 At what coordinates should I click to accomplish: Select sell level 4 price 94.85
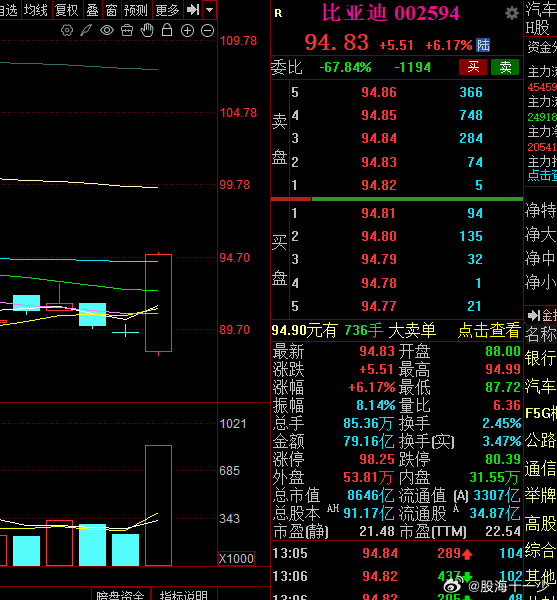coord(379,115)
